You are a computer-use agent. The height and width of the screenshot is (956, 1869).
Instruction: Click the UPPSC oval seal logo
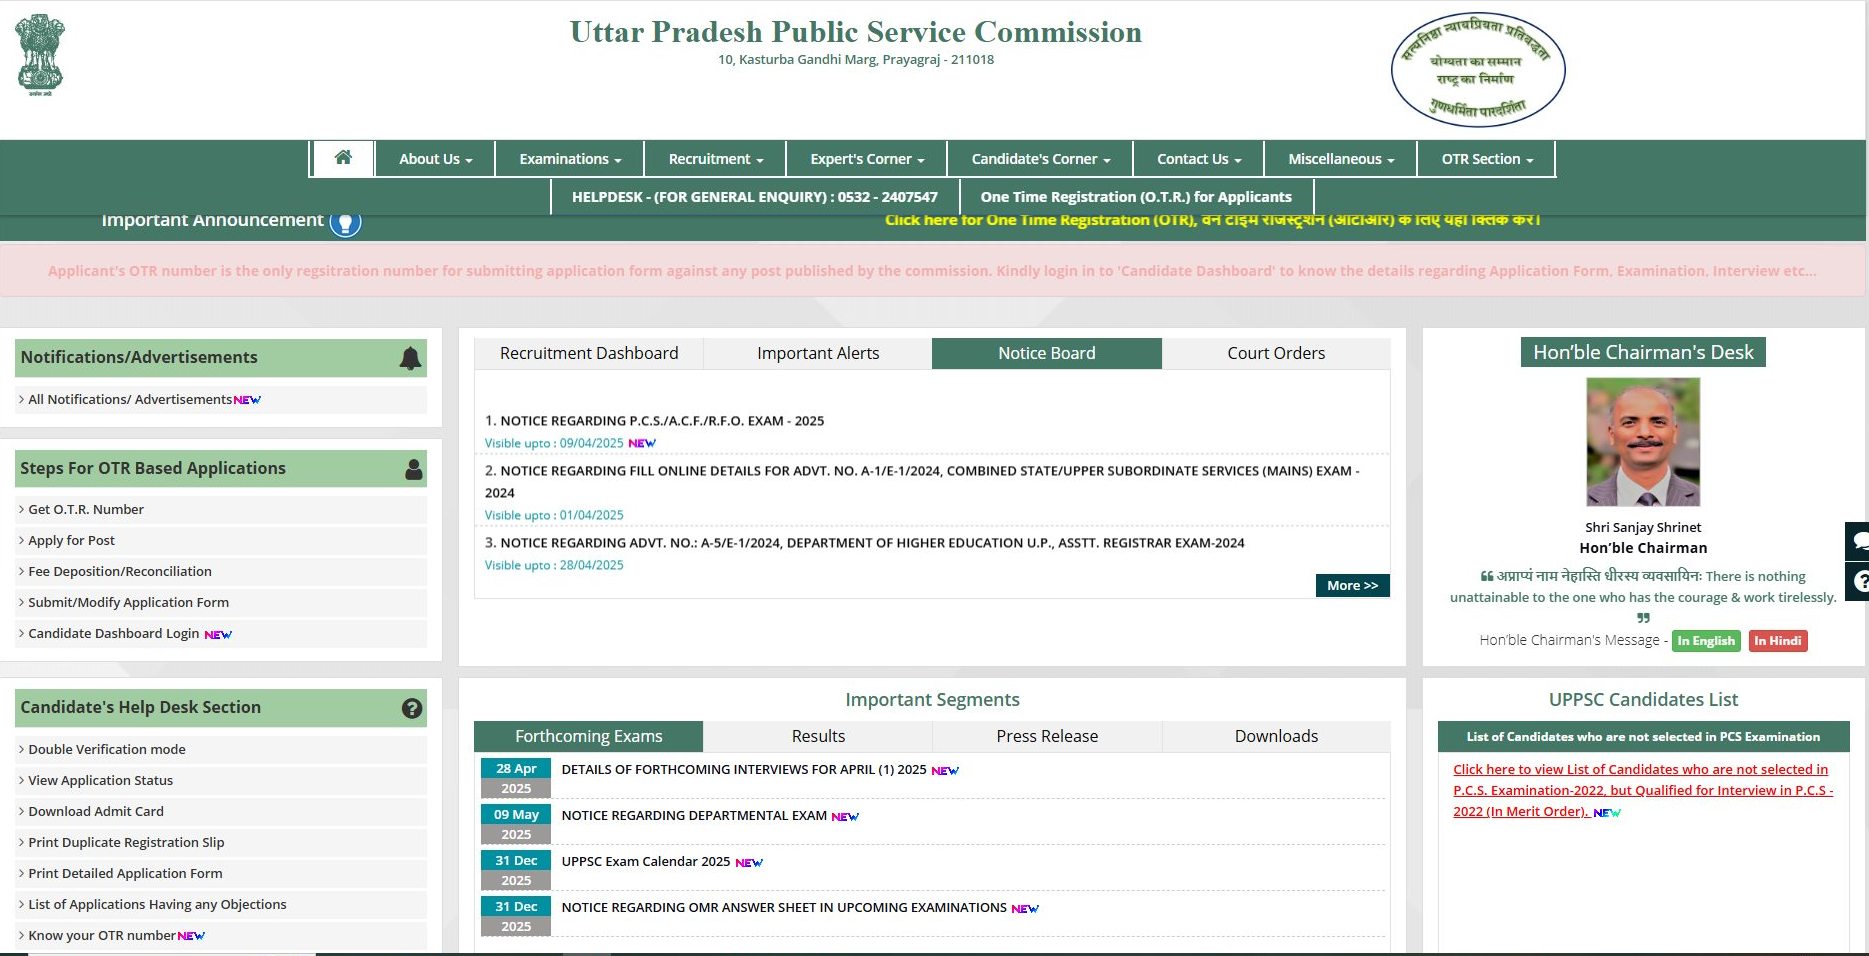click(1478, 70)
